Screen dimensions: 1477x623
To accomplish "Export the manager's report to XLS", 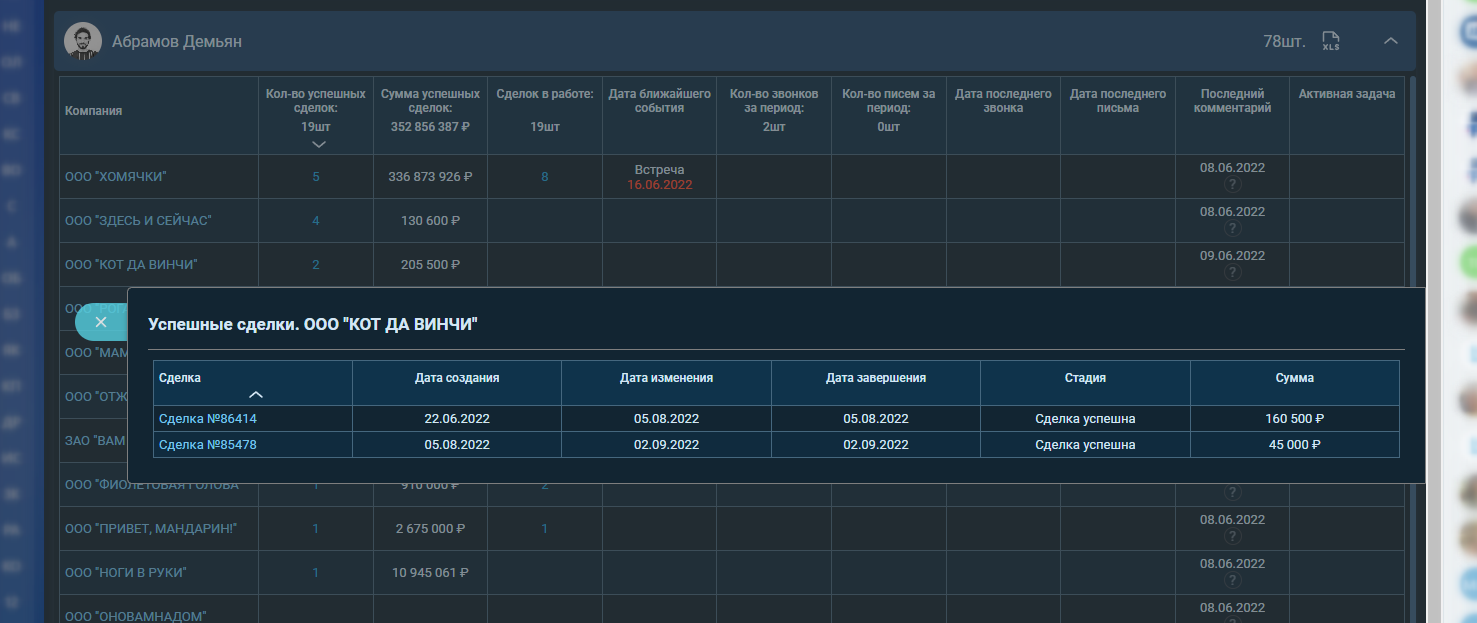I will click(1330, 41).
